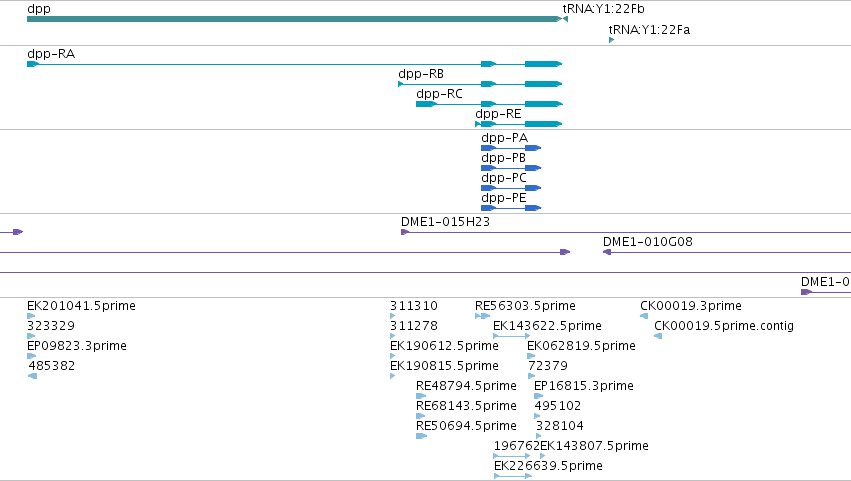Click the EK190815.5prime label
This screenshot has width=851, height=481.
tap(444, 366)
